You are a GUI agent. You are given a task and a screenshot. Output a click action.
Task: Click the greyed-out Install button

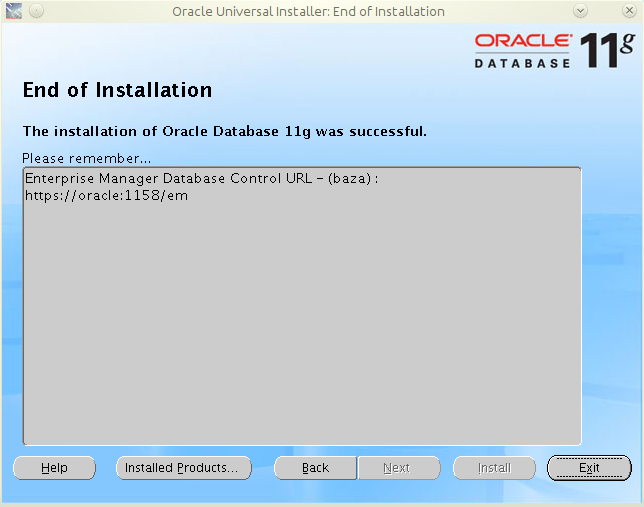click(x=494, y=468)
